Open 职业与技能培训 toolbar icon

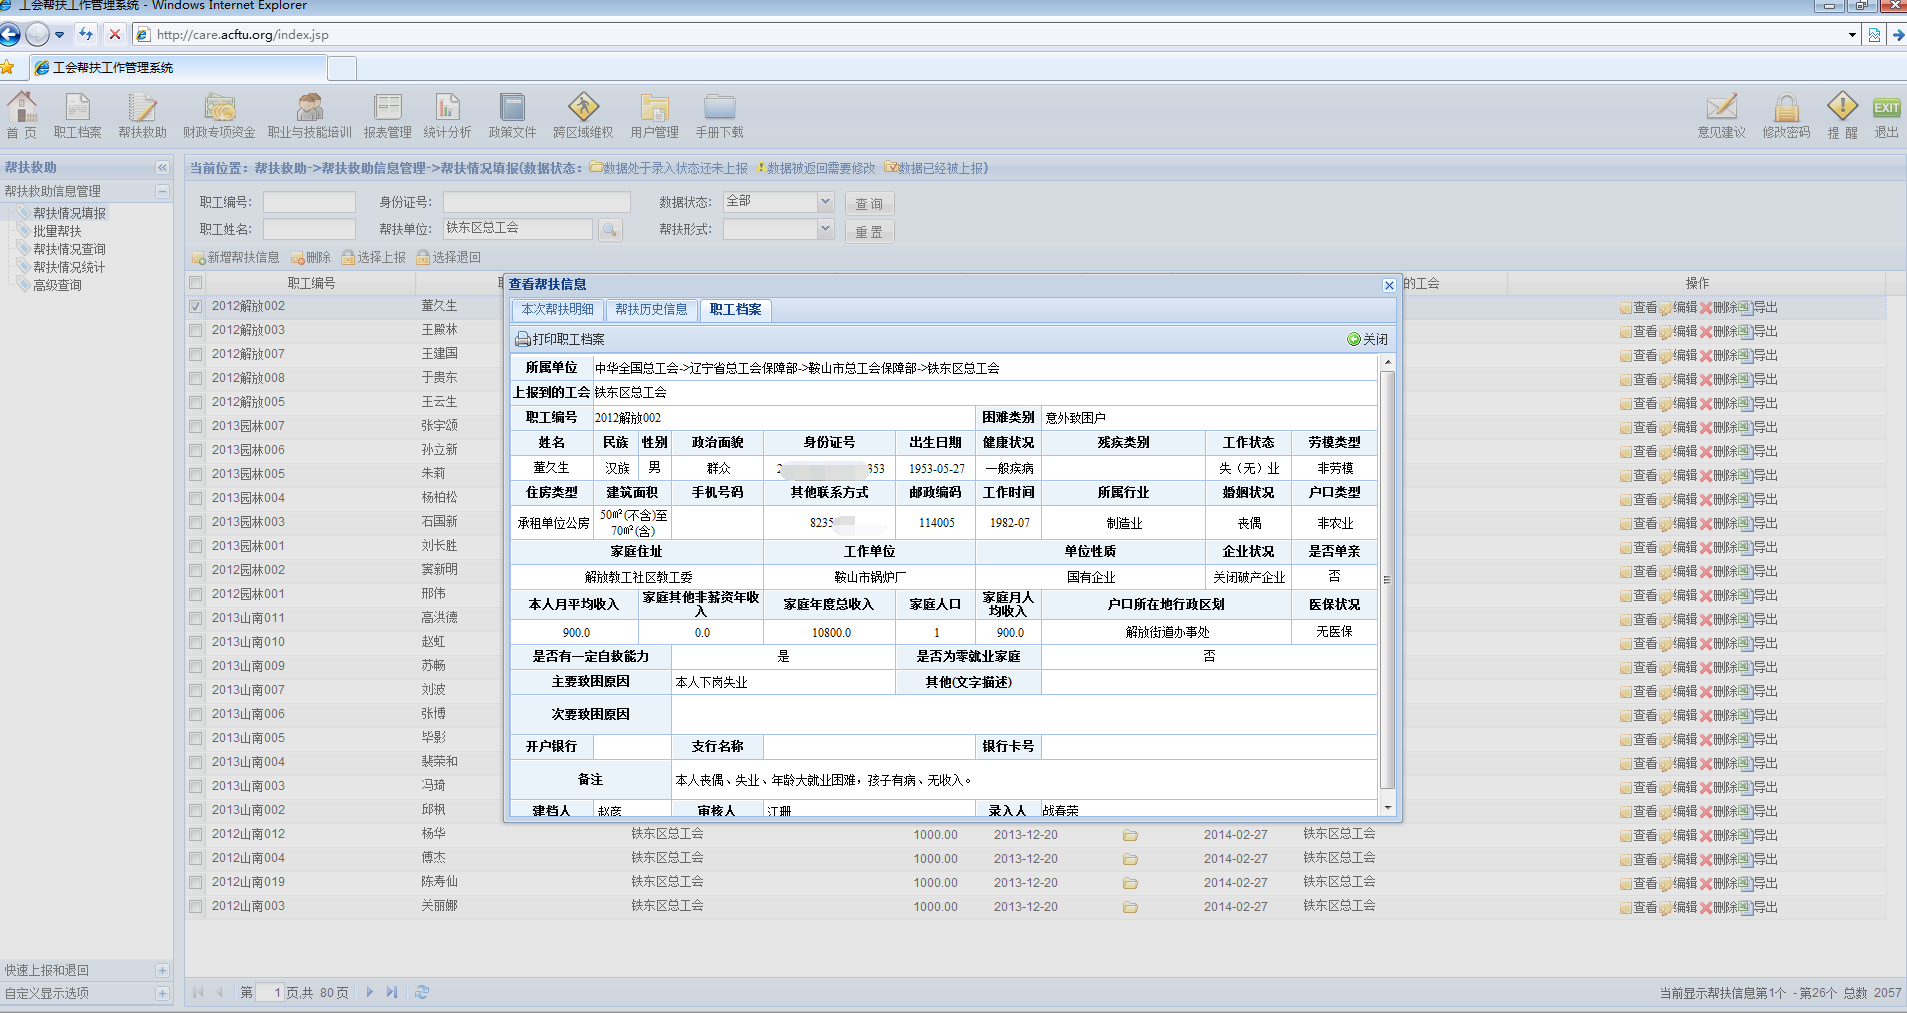pos(309,115)
